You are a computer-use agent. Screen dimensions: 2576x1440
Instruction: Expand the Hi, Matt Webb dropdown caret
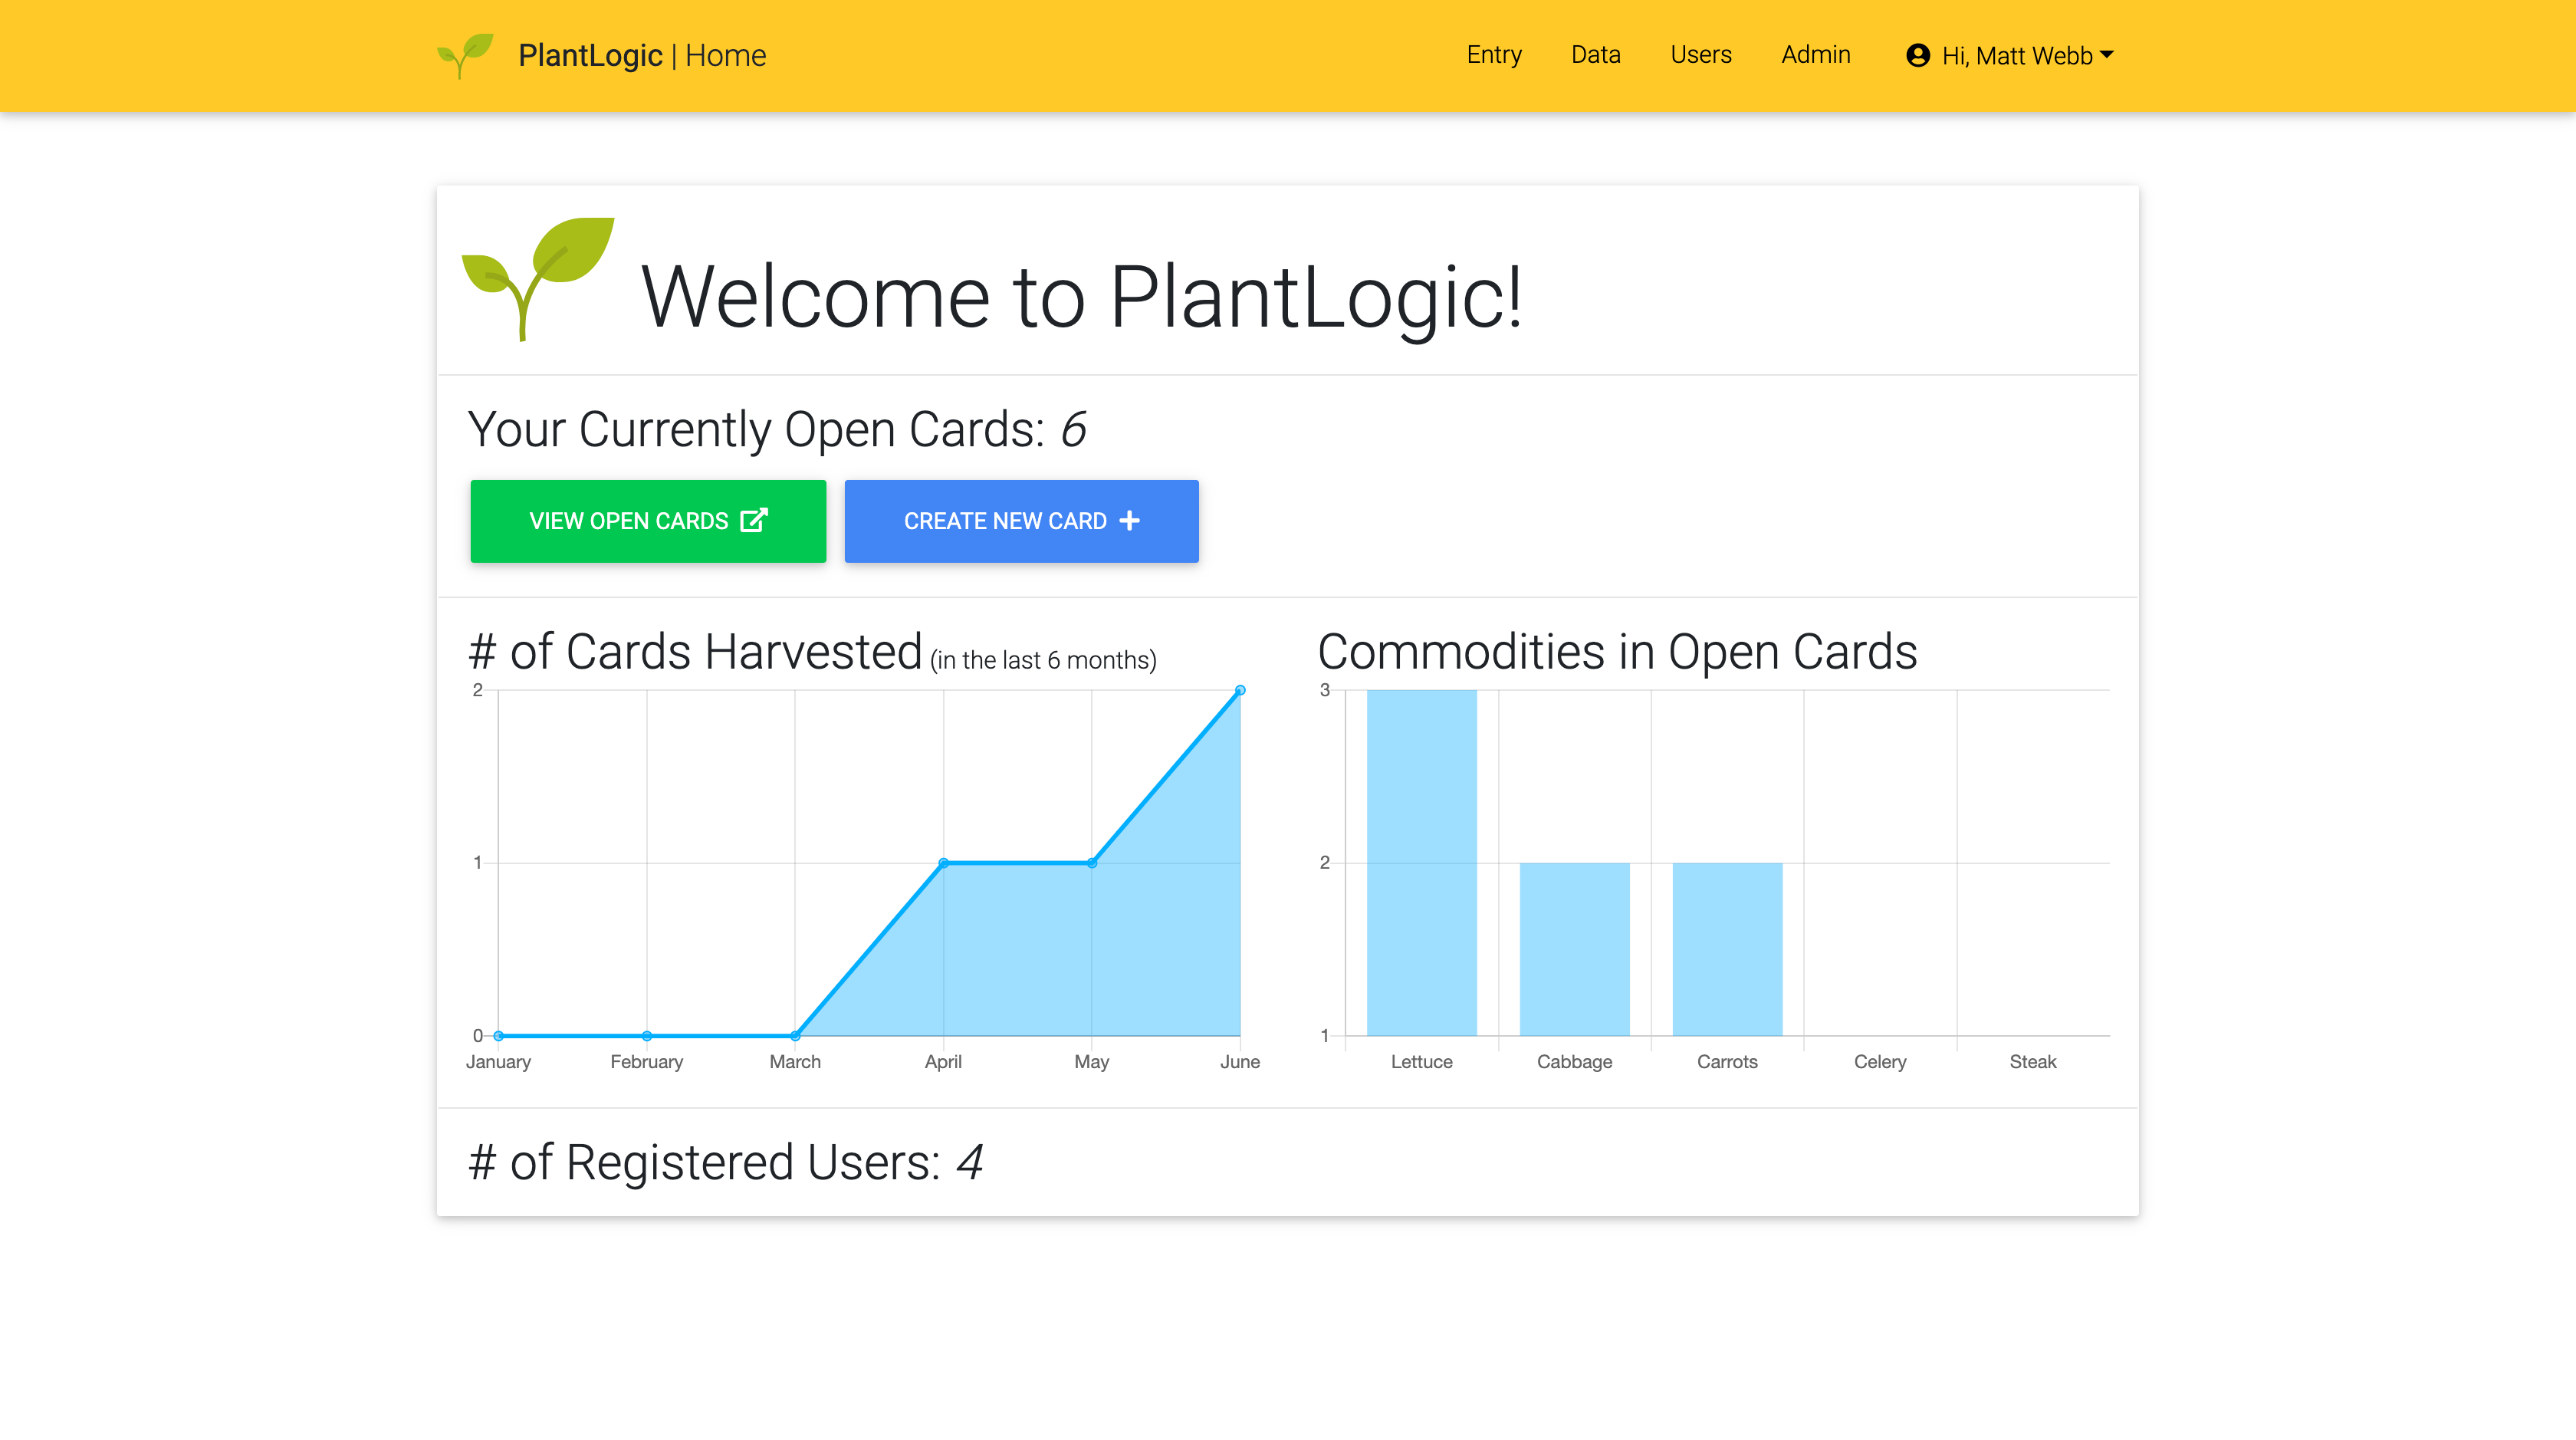[x=2107, y=55]
